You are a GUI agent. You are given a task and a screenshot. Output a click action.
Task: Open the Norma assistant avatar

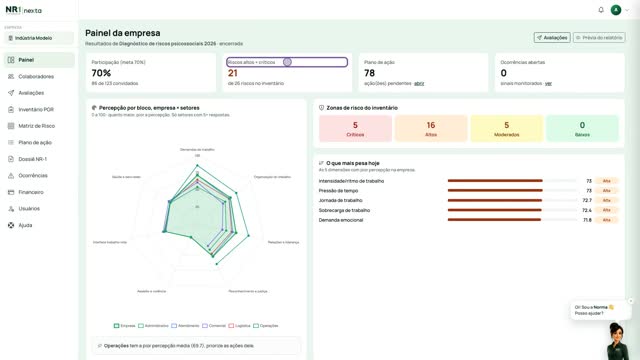[x=616, y=341]
